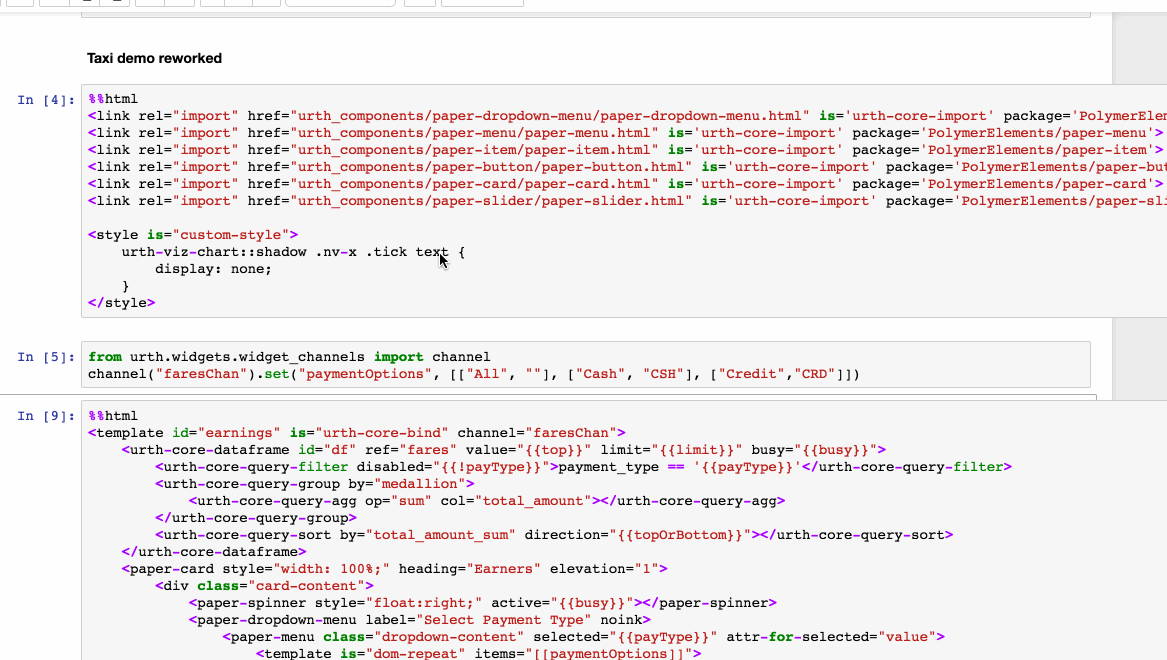
Task: Click the paper-item.html import link line
Action: tap(625, 150)
